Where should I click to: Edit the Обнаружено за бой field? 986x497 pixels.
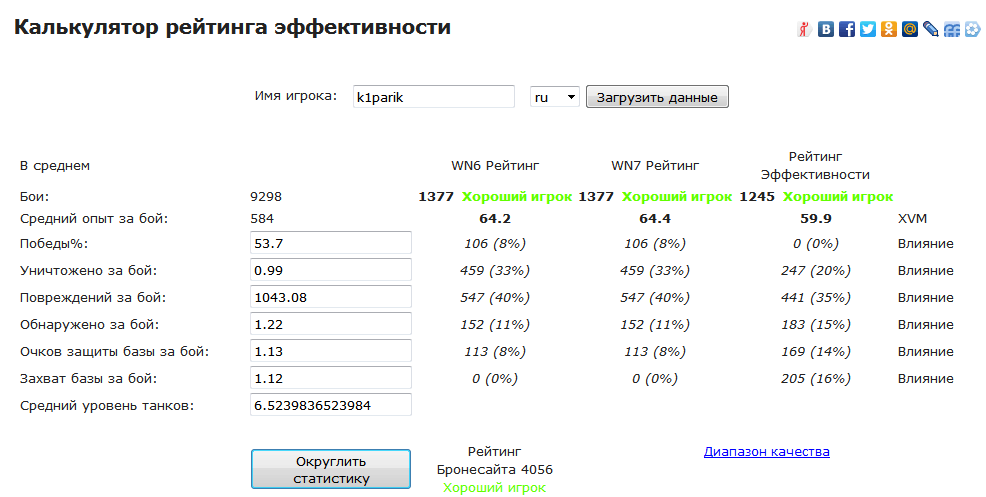[331, 324]
